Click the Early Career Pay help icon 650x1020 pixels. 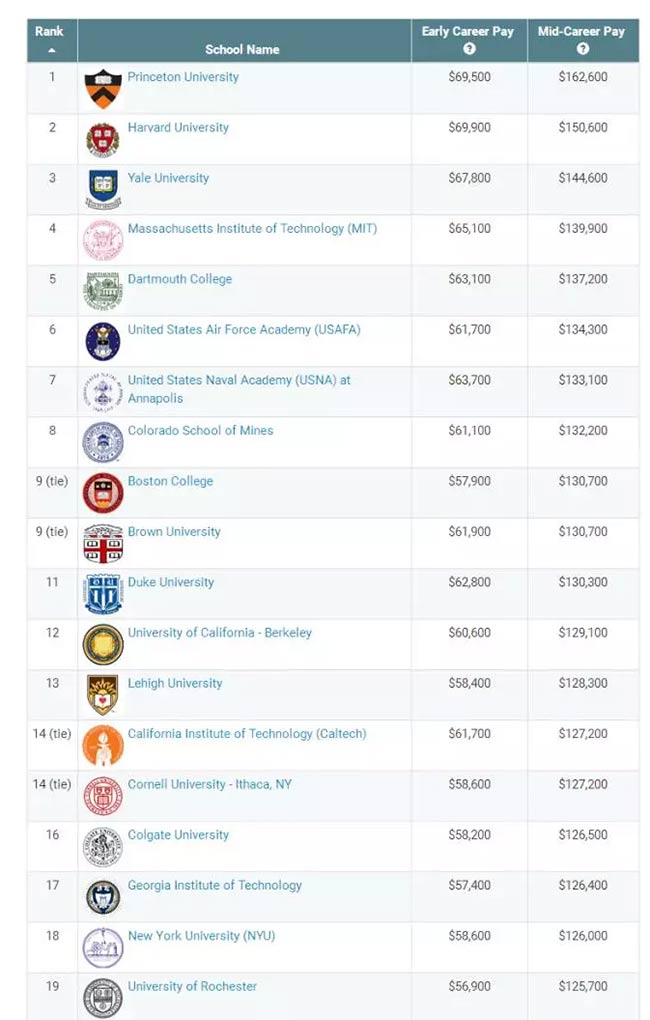pos(469,49)
